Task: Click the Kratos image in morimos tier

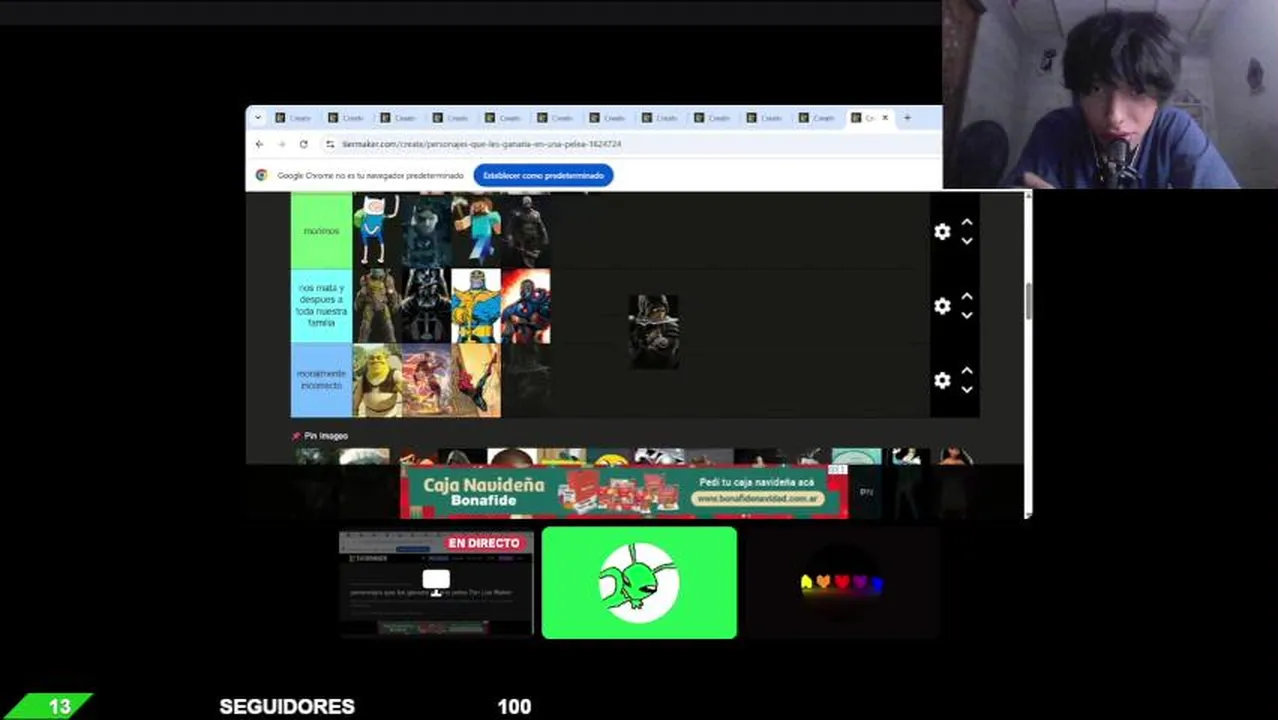Action: (525, 231)
